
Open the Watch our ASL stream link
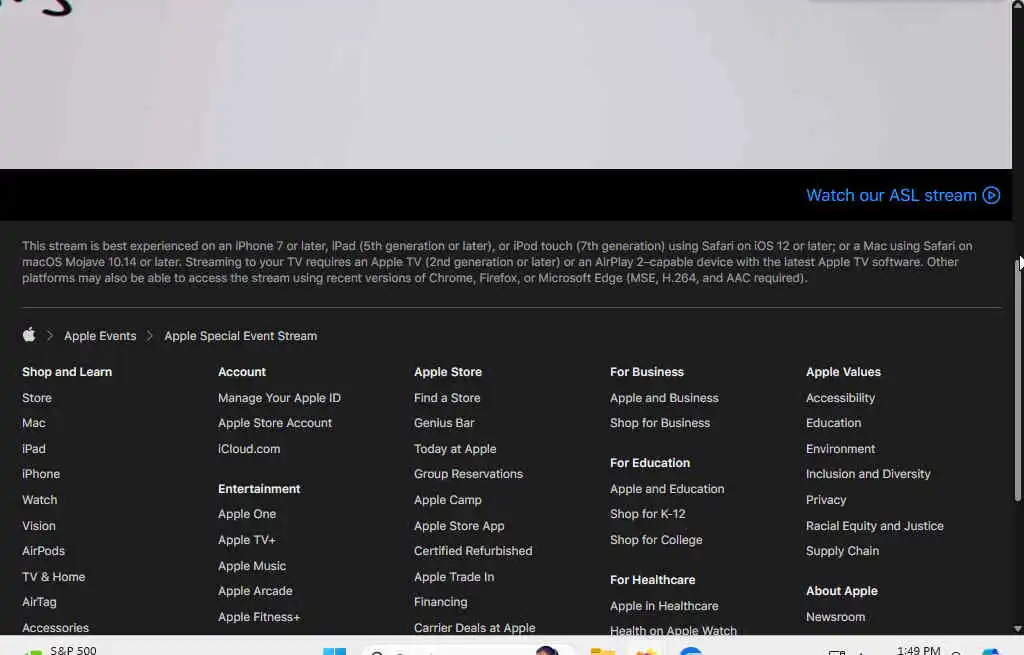tap(903, 195)
